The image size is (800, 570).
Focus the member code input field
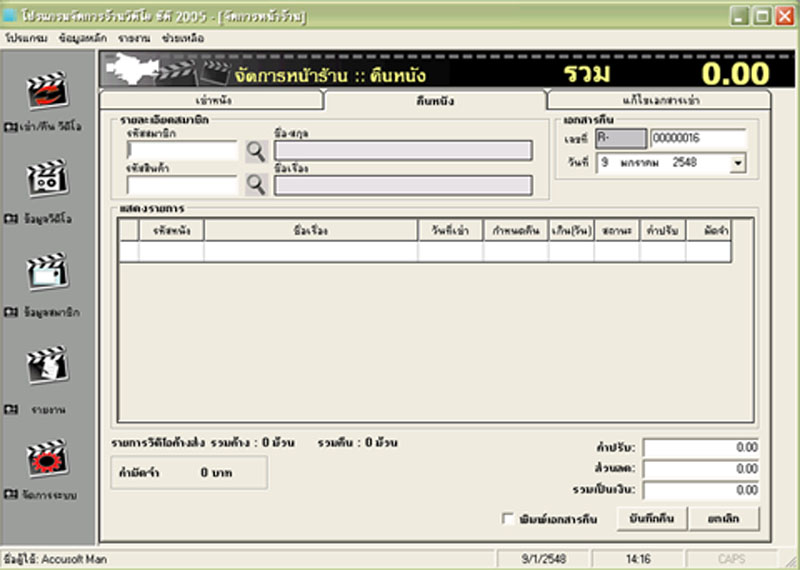pos(182,151)
